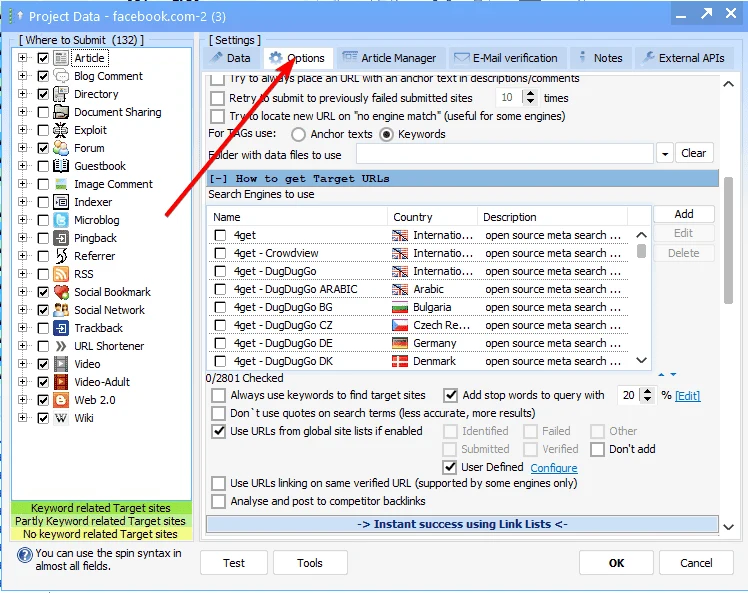Click the spin syntax help question icon

click(25, 555)
